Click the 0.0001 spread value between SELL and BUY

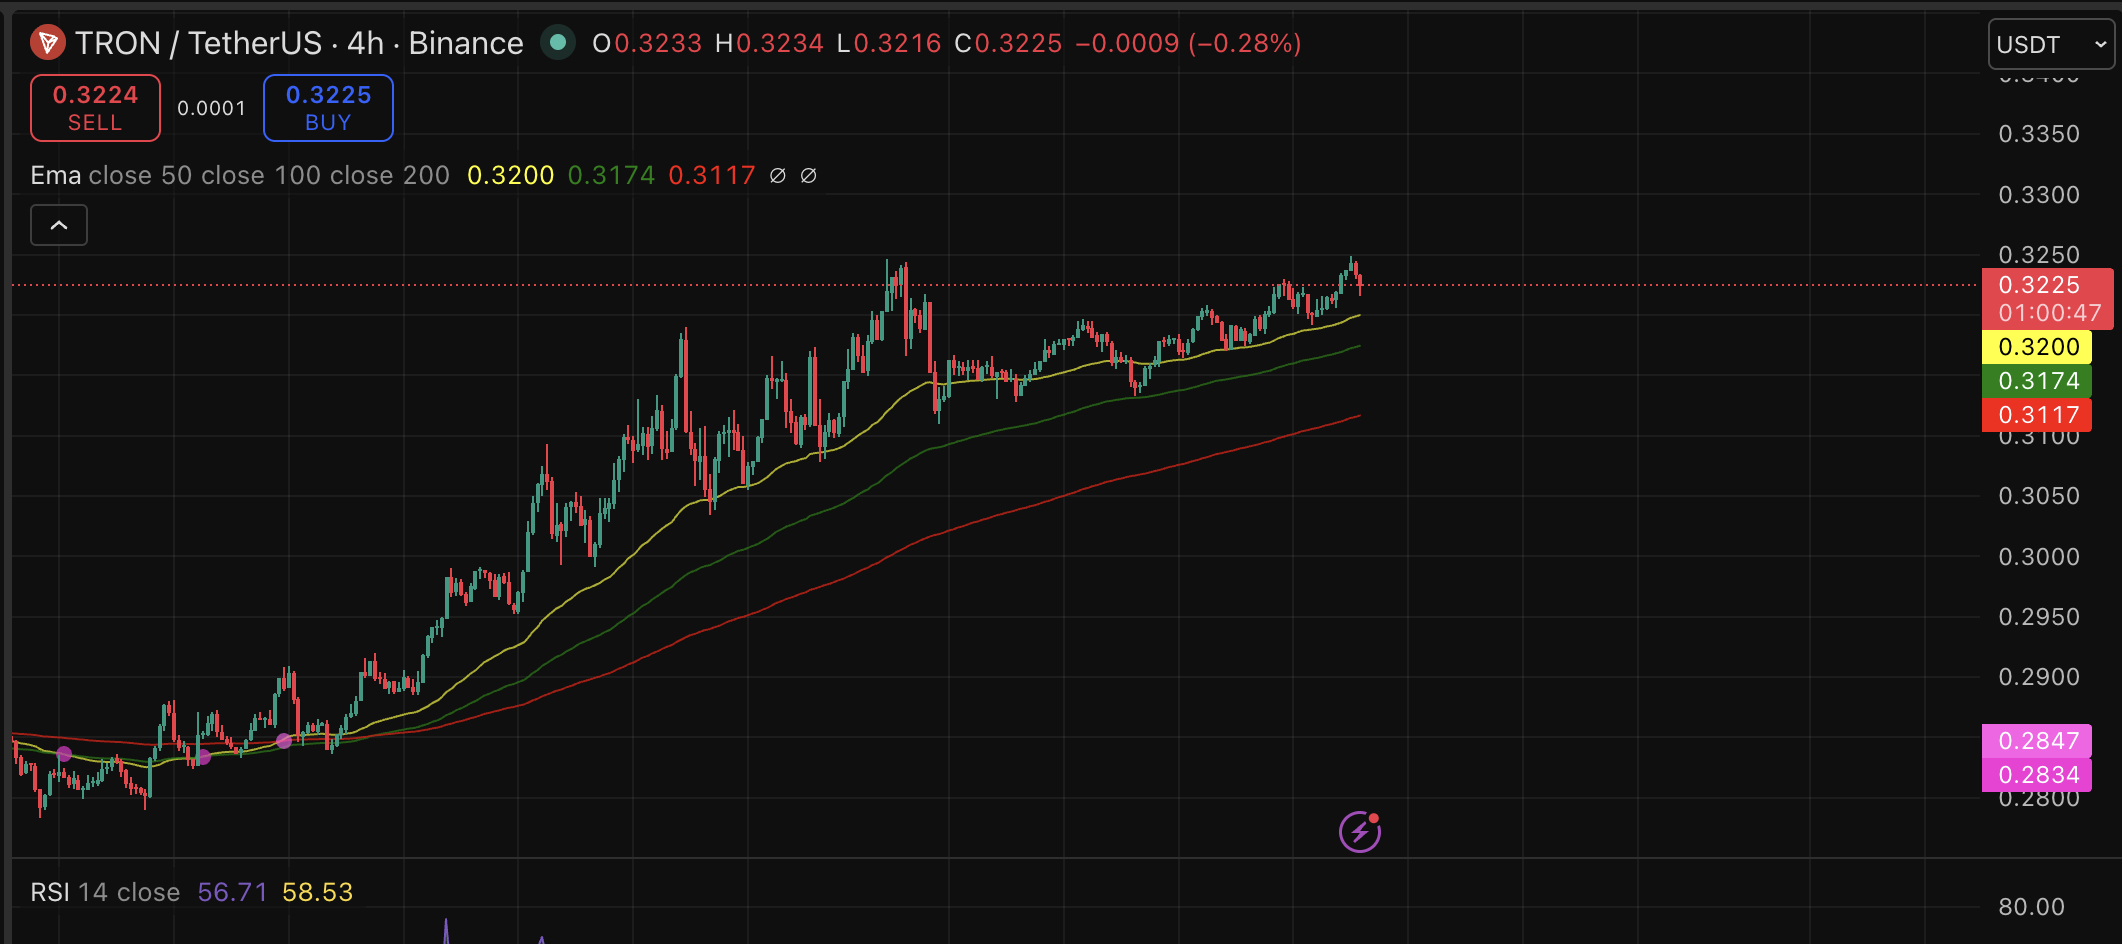coord(211,108)
